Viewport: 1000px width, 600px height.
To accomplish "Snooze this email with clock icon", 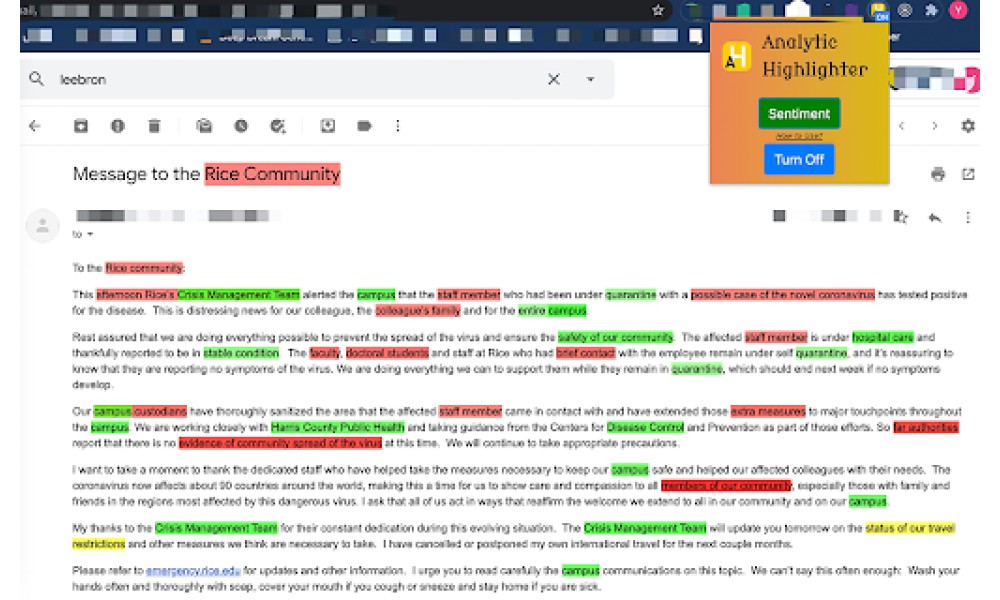I will [240, 126].
